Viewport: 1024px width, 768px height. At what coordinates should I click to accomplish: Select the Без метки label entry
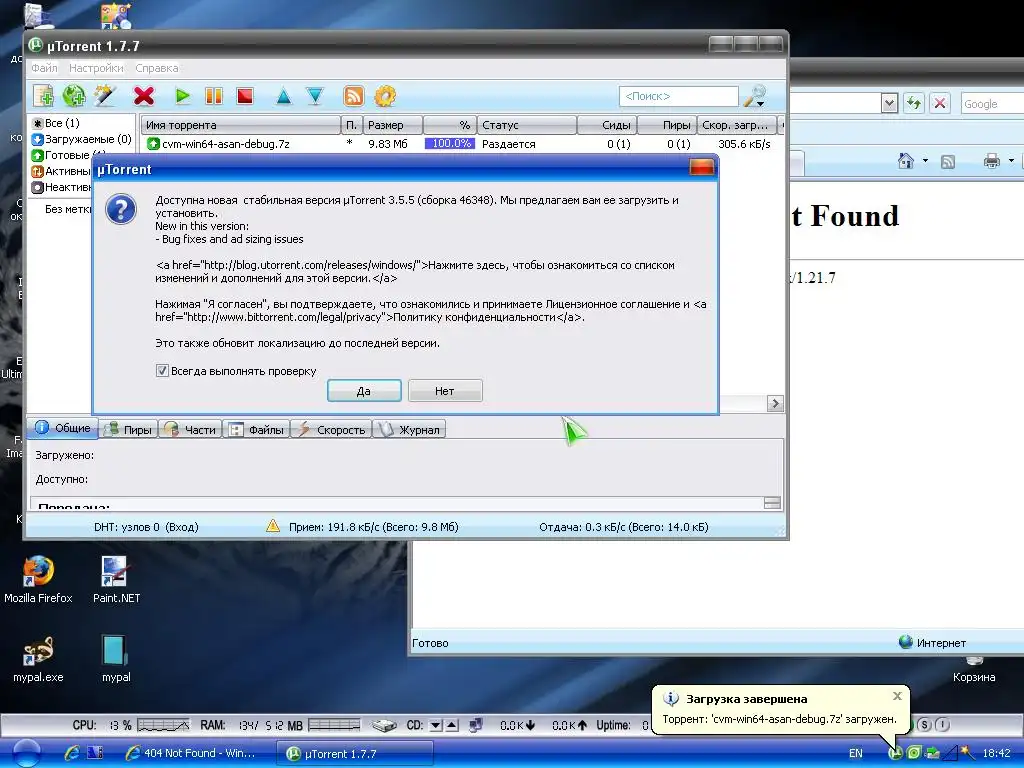[x=68, y=209]
